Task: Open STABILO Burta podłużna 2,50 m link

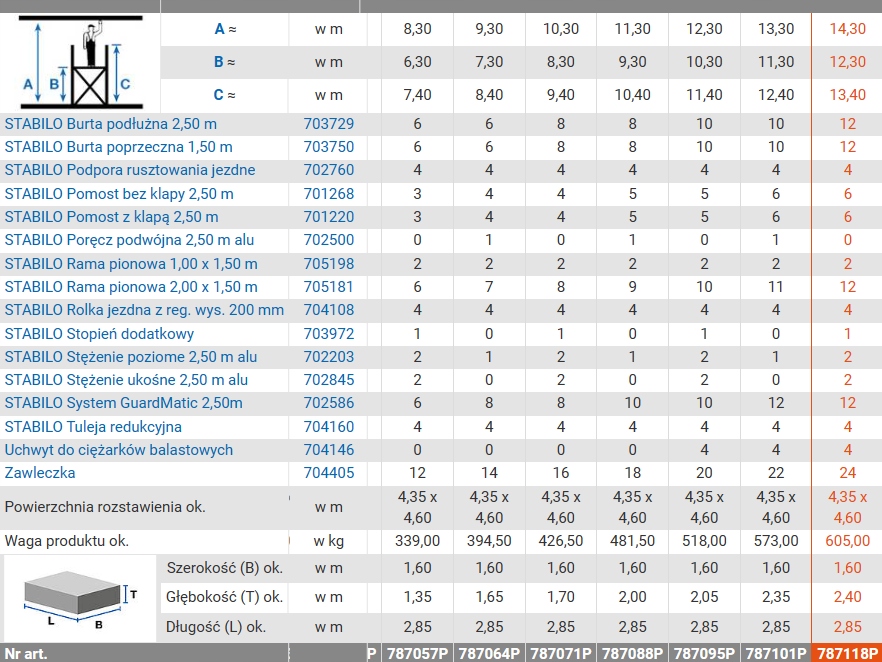Action: coord(111,124)
